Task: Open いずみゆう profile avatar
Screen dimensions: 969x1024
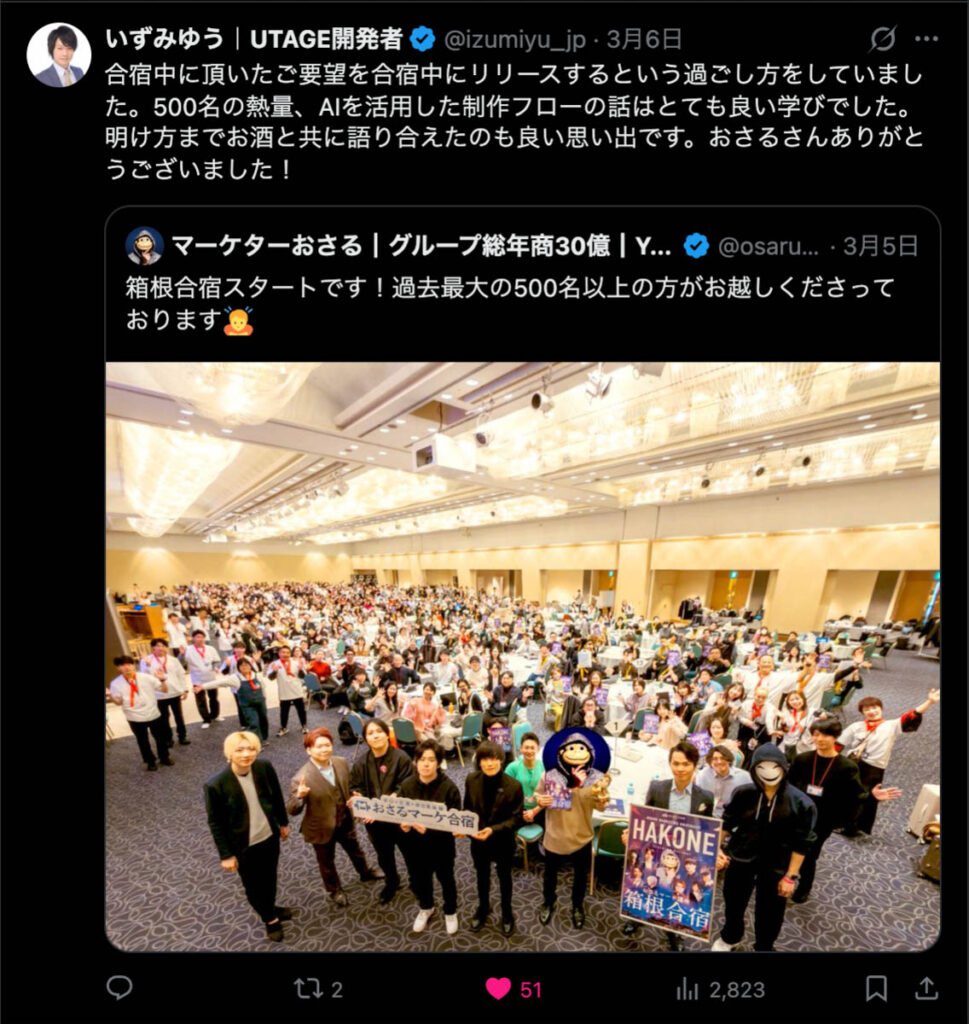Action: coord(59,56)
